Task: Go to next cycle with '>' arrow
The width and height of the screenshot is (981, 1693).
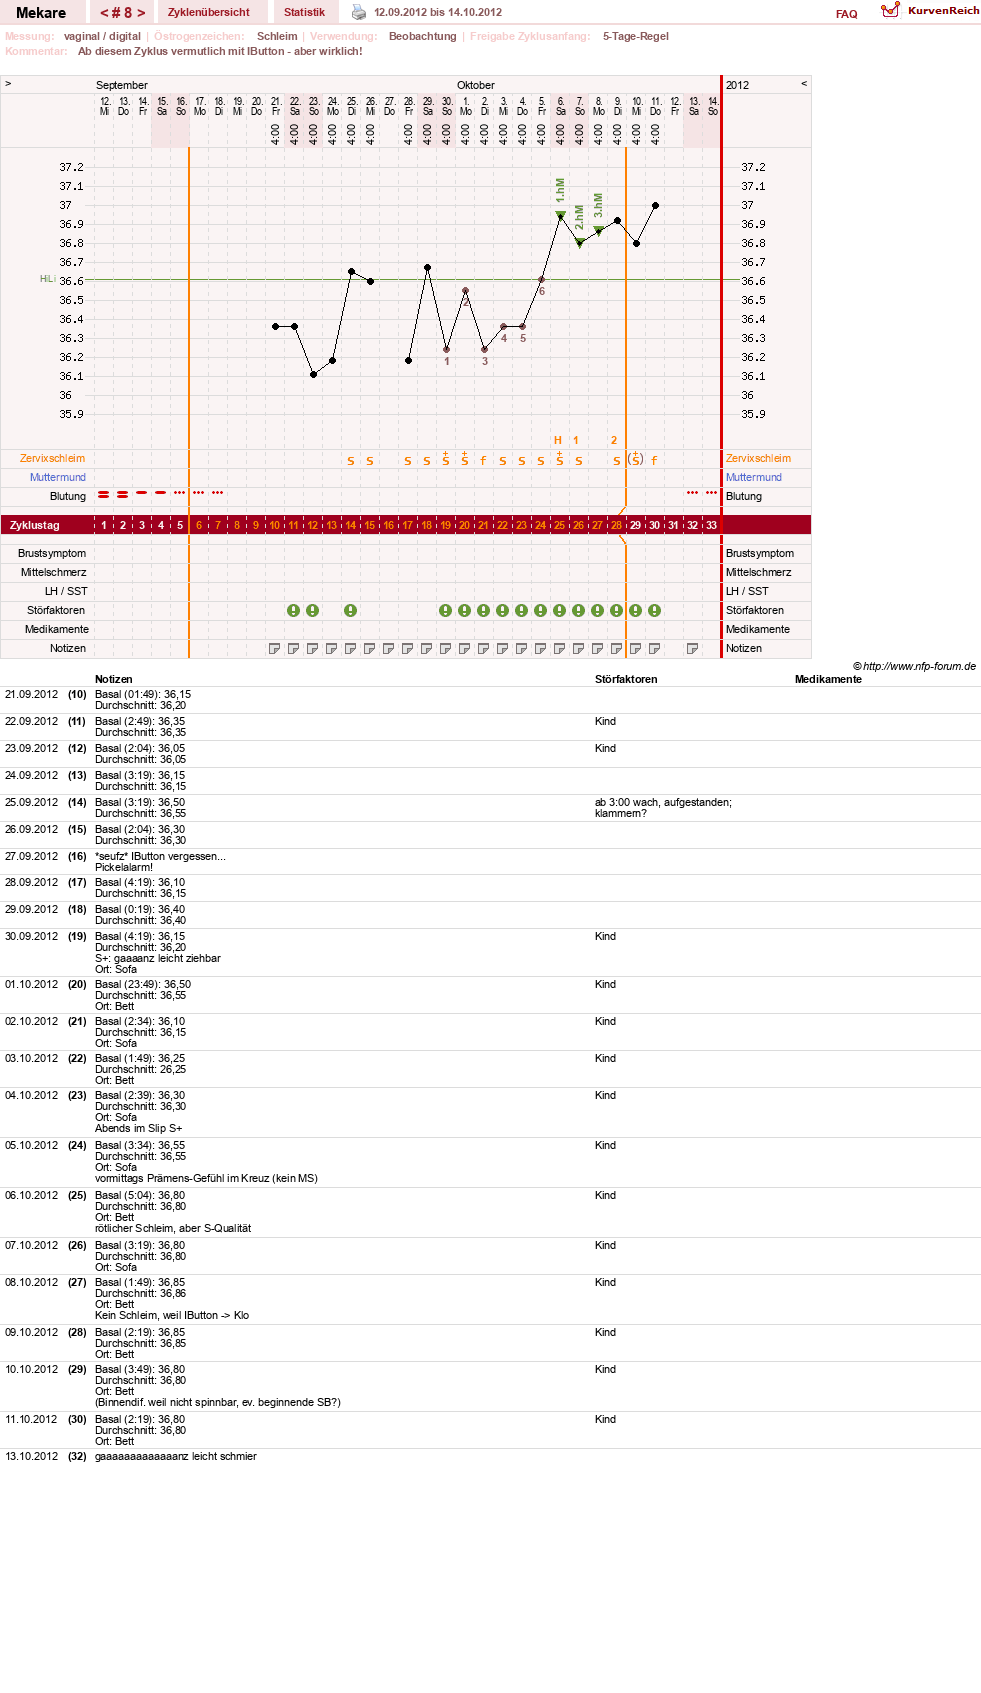Action: coord(141,13)
